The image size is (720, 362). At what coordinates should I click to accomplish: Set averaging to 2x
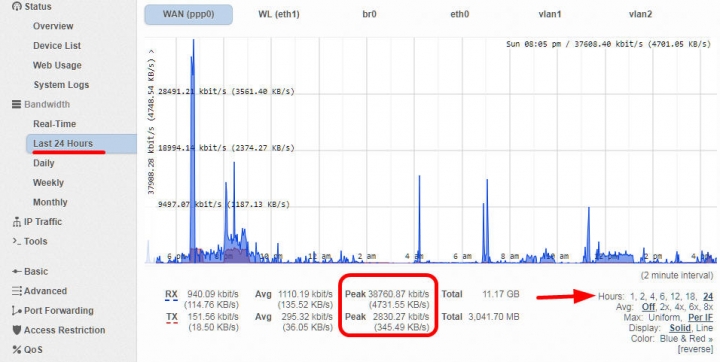(664, 307)
